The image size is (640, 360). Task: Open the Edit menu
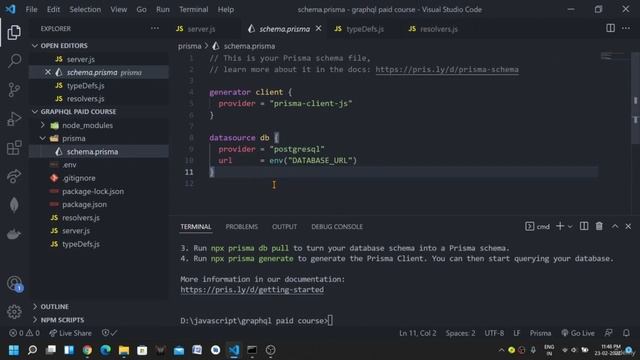coord(53,9)
